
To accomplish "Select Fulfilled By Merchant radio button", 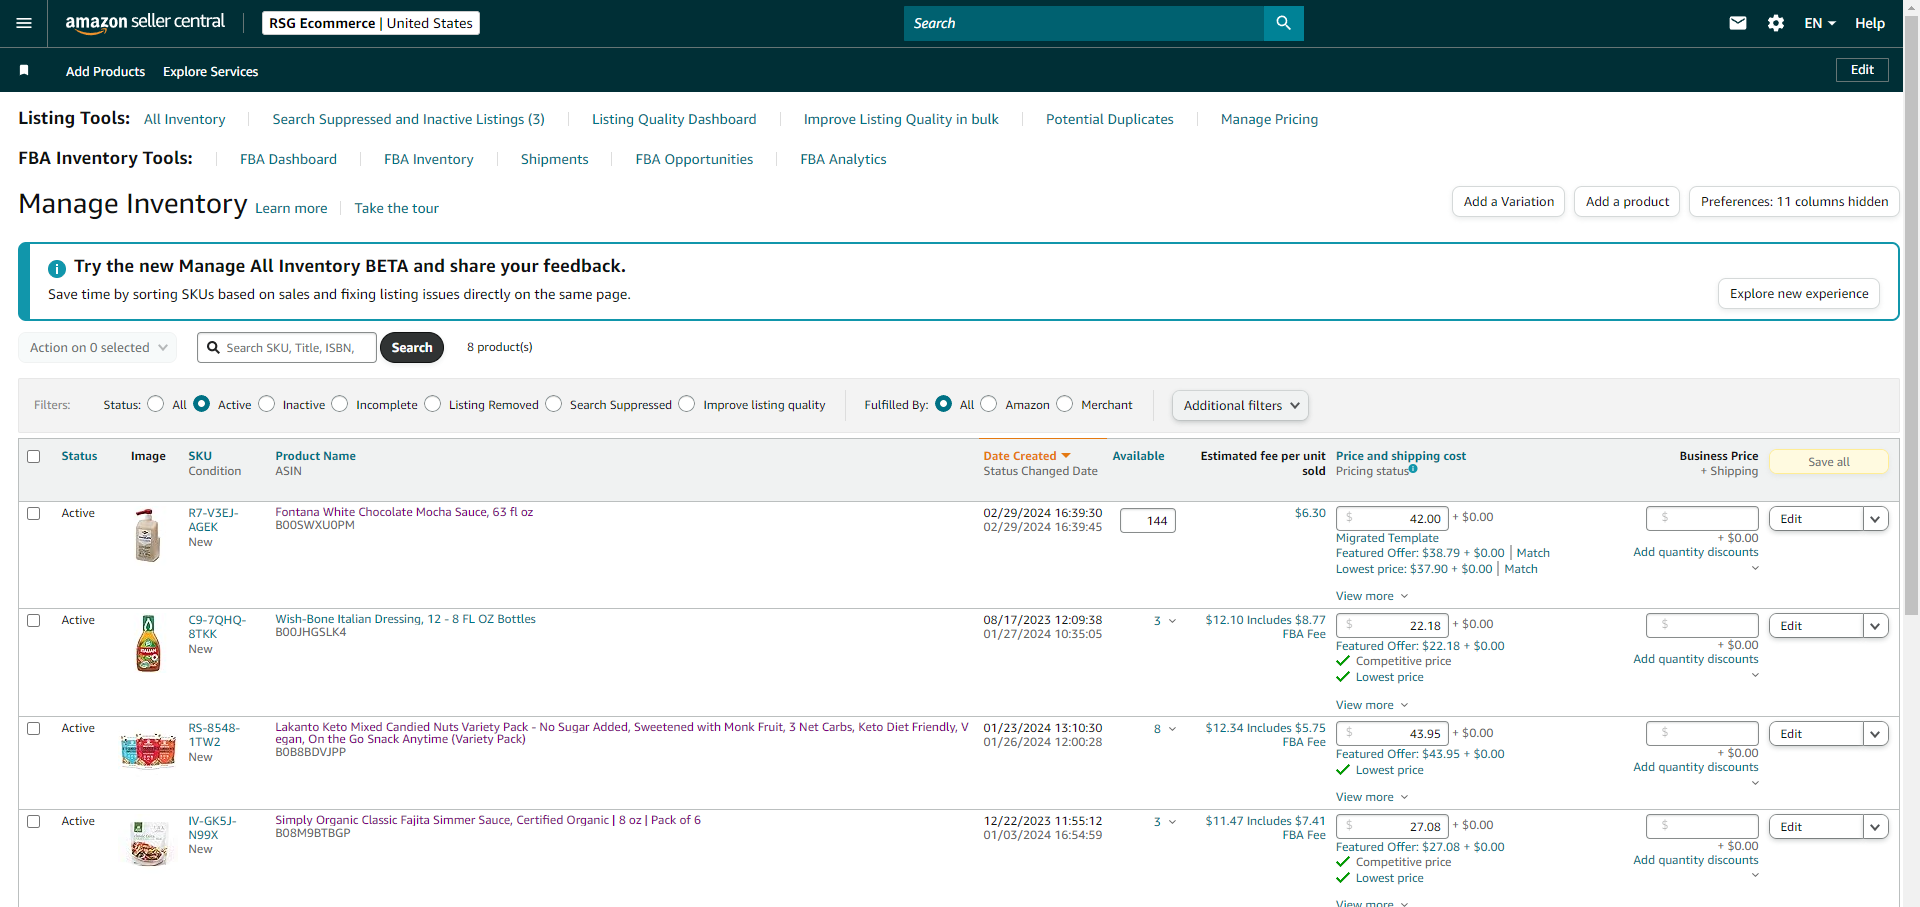I will (x=1065, y=404).
